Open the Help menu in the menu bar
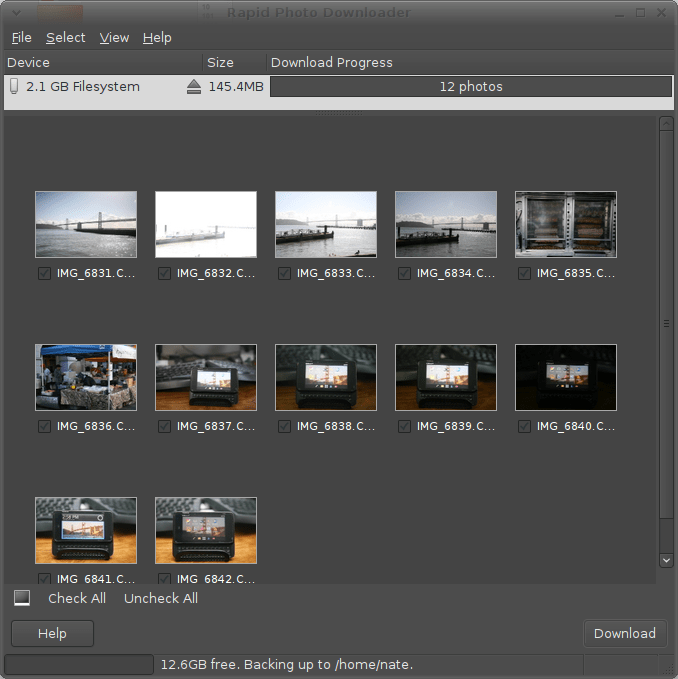Image resolution: width=678 pixels, height=679 pixels. pos(157,38)
